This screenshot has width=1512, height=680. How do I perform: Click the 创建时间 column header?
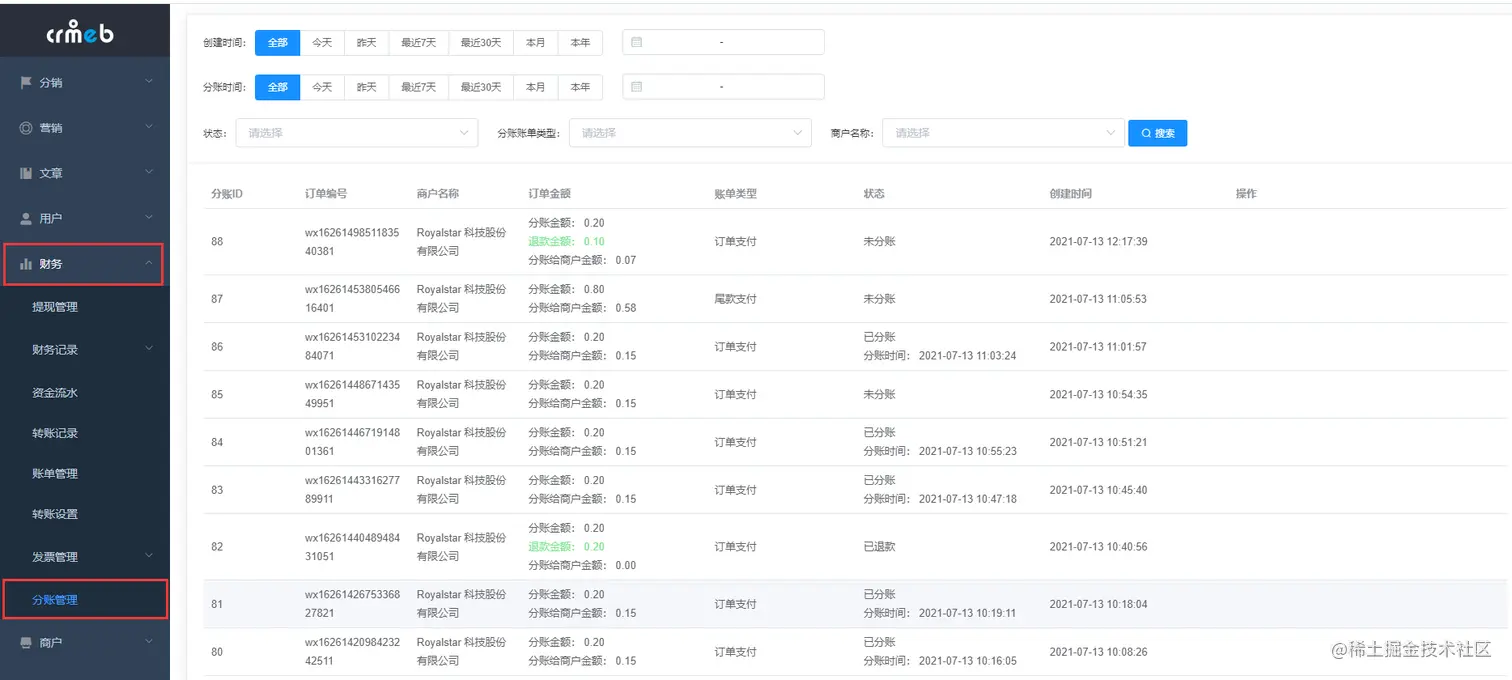[1071, 194]
